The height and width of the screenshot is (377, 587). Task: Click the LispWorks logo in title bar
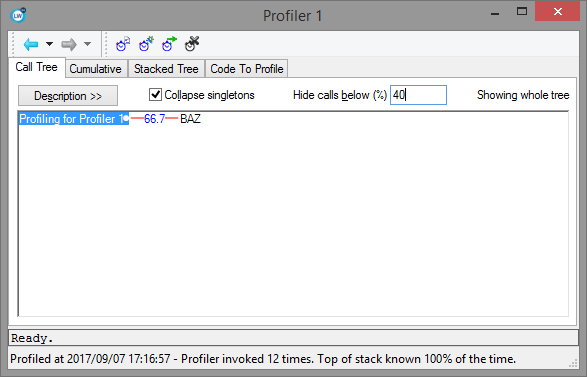18,16
